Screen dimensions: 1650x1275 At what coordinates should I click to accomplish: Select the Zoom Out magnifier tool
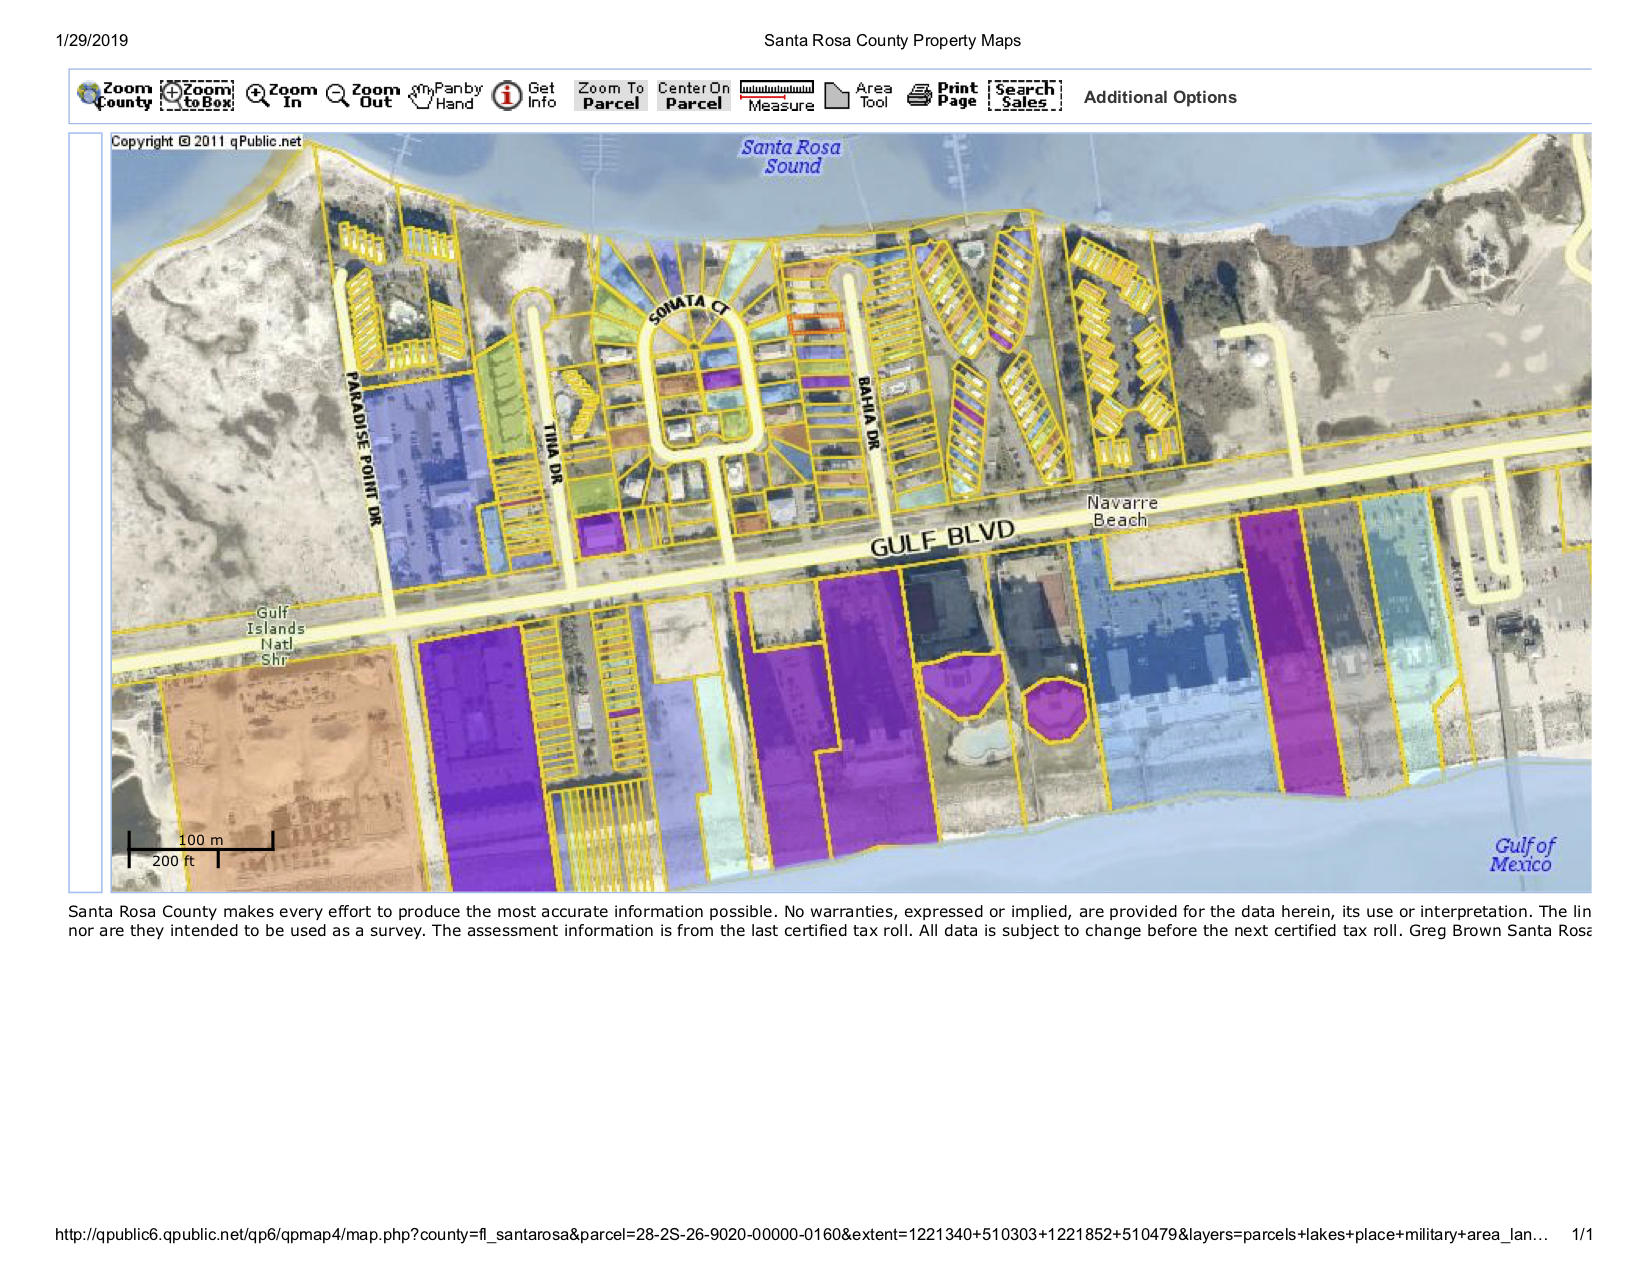[363, 96]
